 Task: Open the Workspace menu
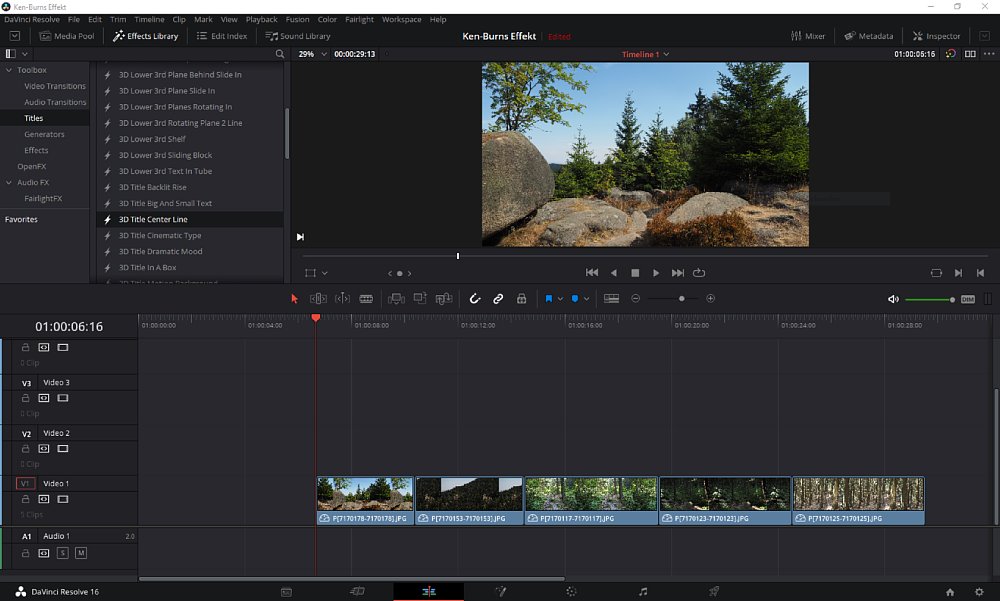(x=401, y=19)
